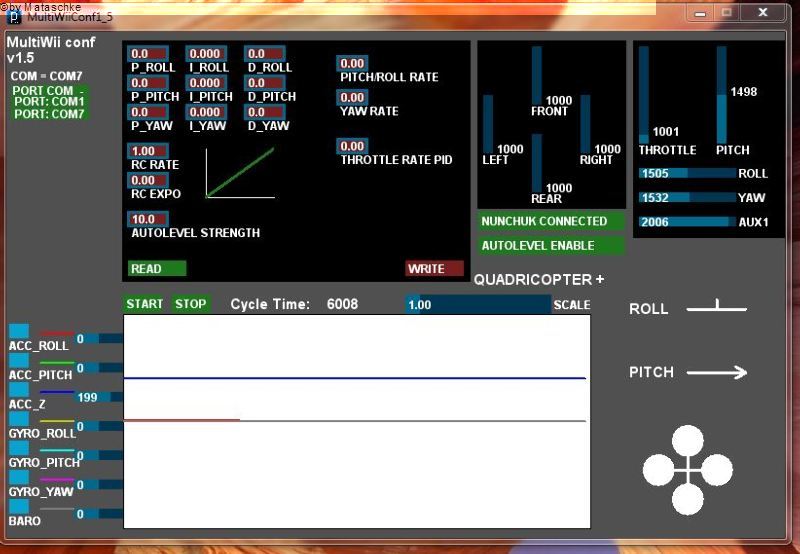
Task: Click the NUNCHUK CONNECTED status indicator
Action: [552, 221]
